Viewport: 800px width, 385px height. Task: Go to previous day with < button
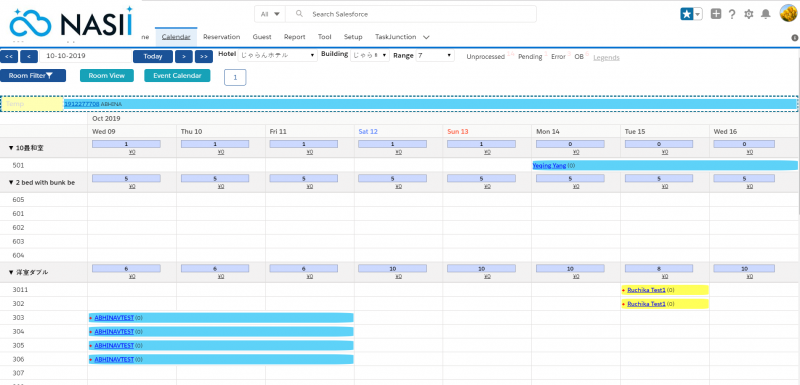29,56
